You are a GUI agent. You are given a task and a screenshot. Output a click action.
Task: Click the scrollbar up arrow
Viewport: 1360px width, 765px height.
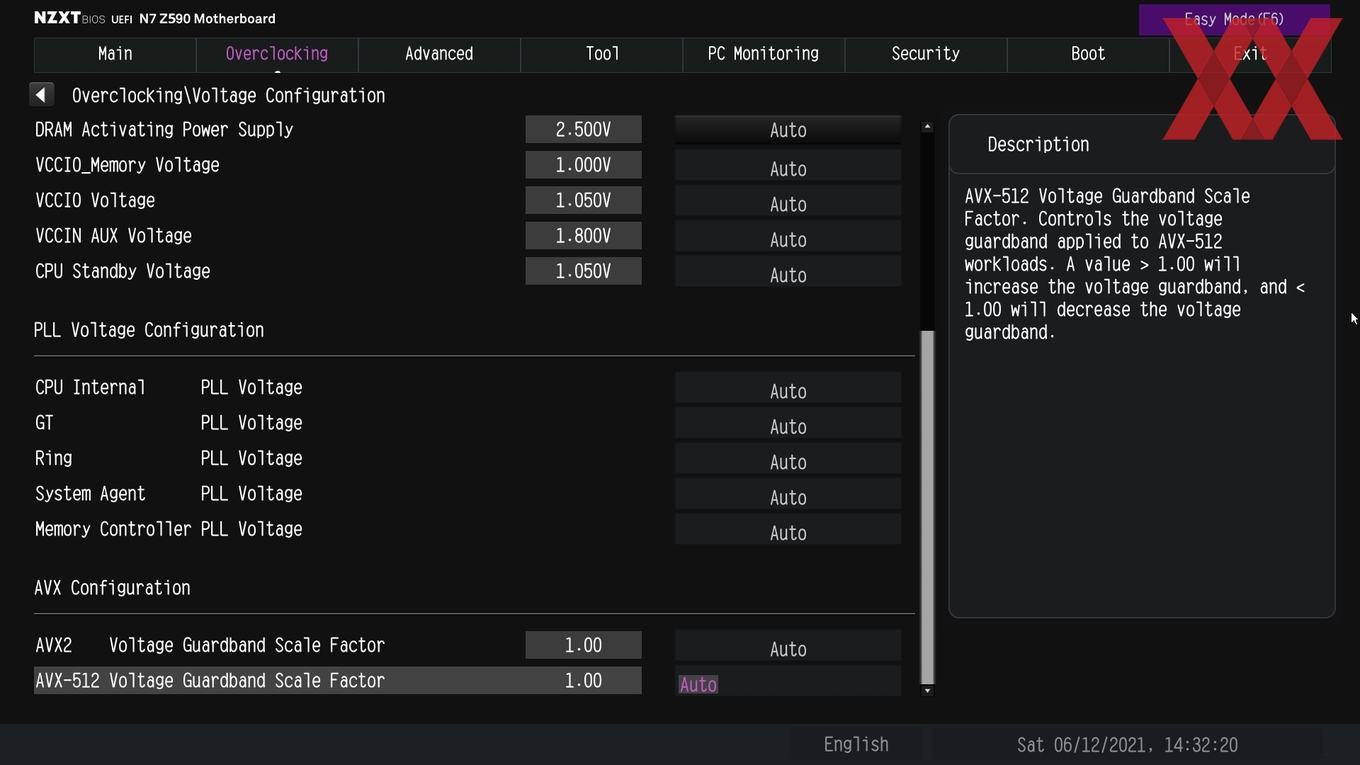(927, 127)
